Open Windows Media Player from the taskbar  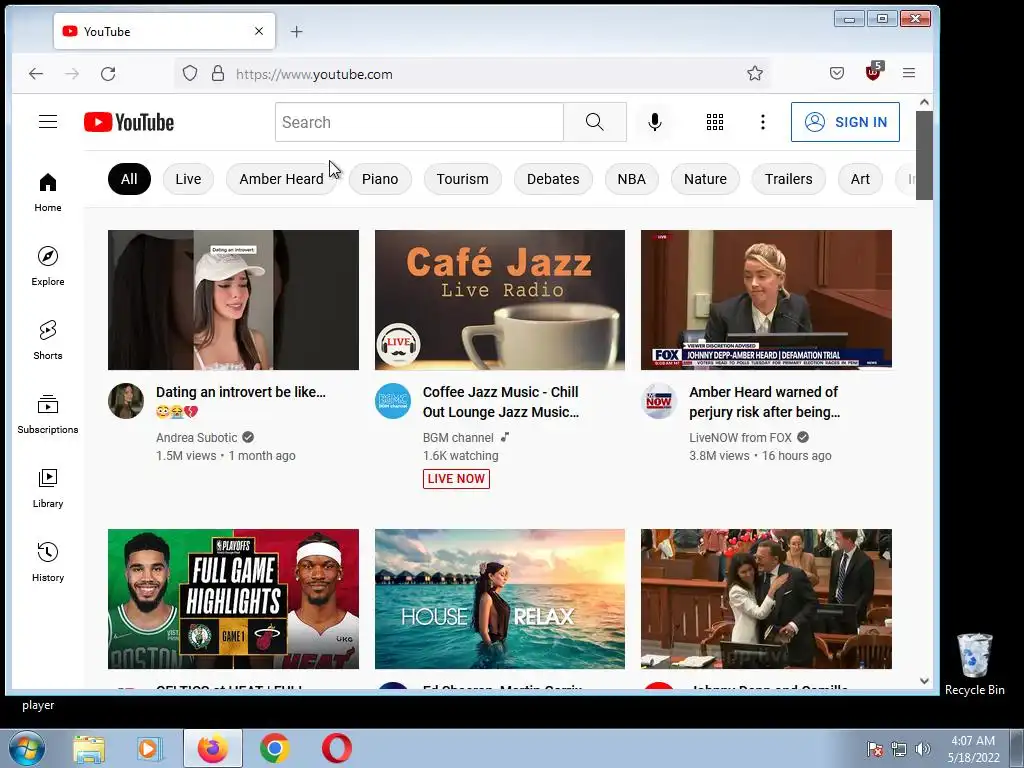150,748
